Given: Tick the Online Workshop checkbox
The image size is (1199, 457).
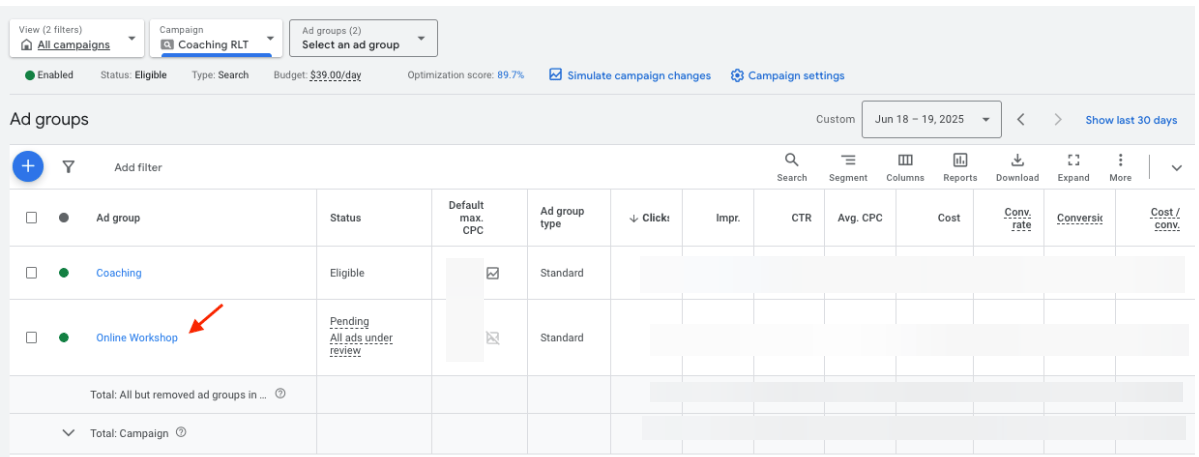Looking at the screenshot, I should (32, 338).
